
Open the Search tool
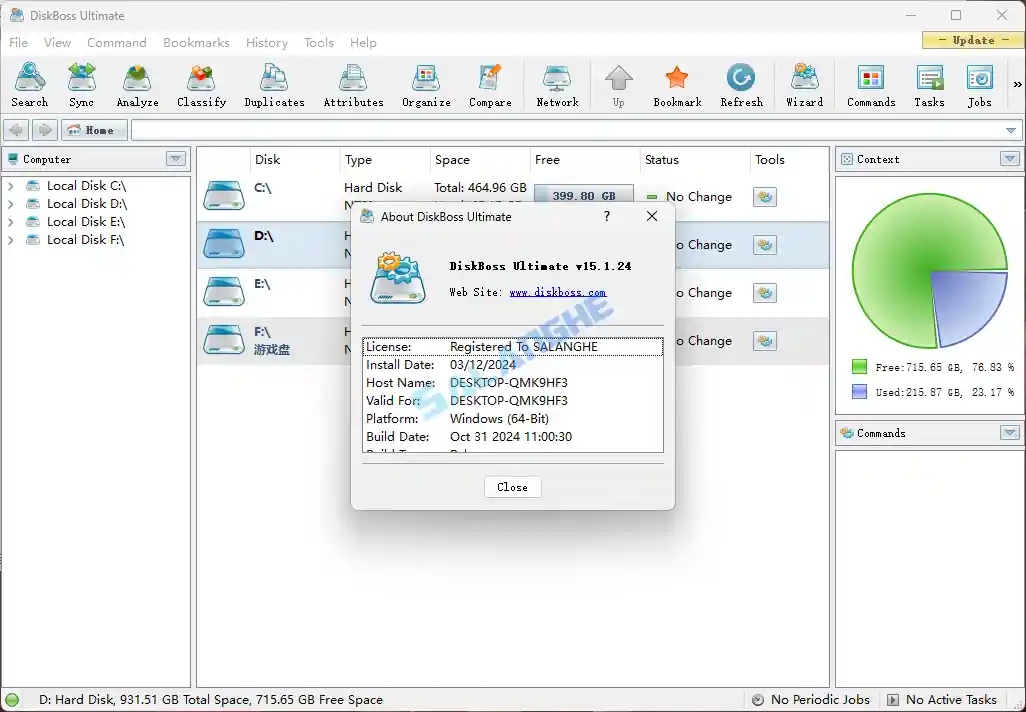[29, 84]
